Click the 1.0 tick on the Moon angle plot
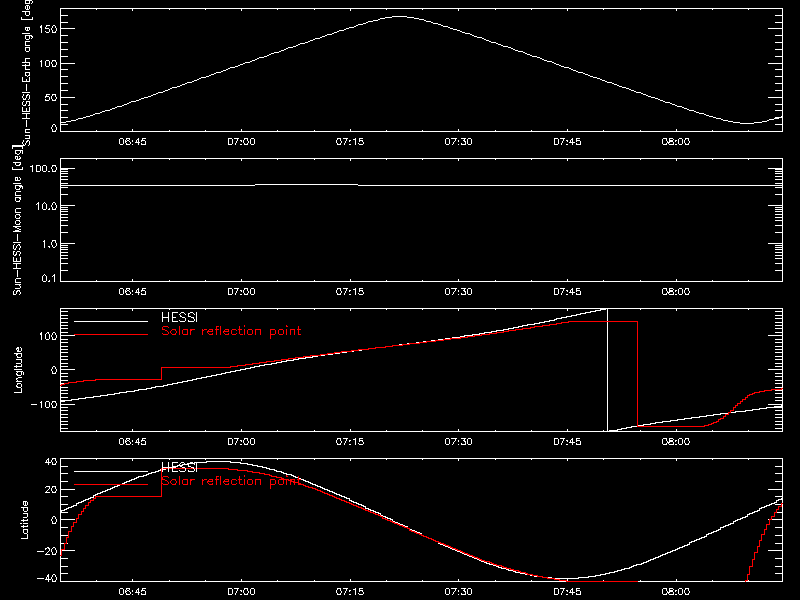This screenshot has height=600, width=800. (49, 244)
